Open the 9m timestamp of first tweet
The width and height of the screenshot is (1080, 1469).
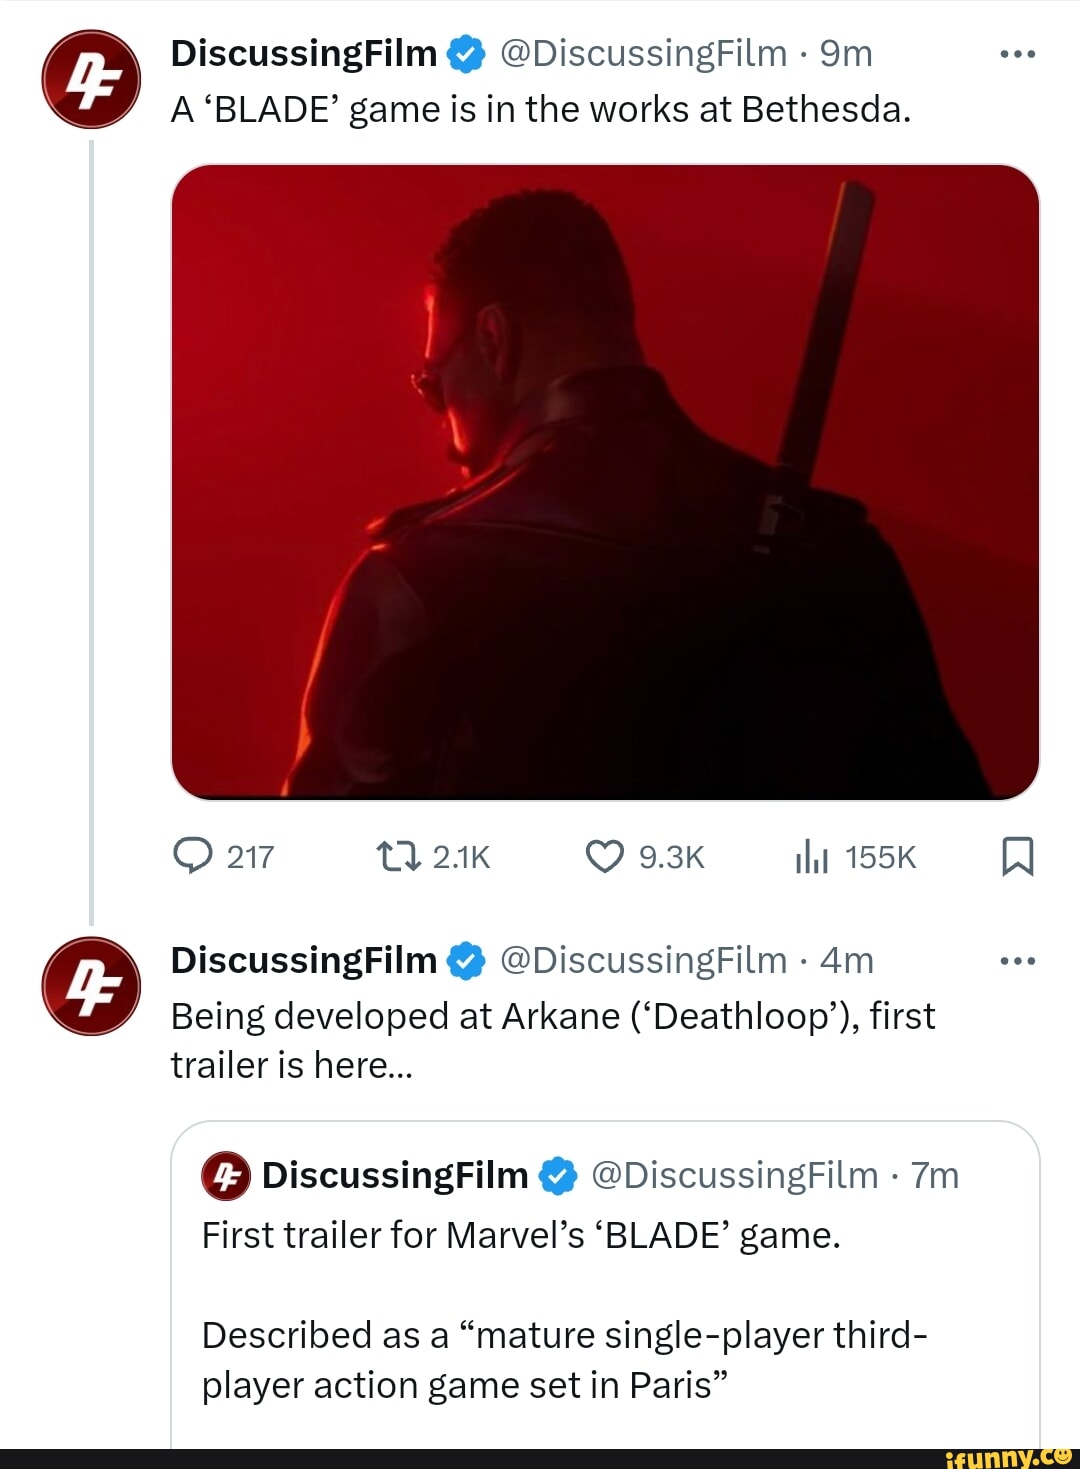pos(846,53)
